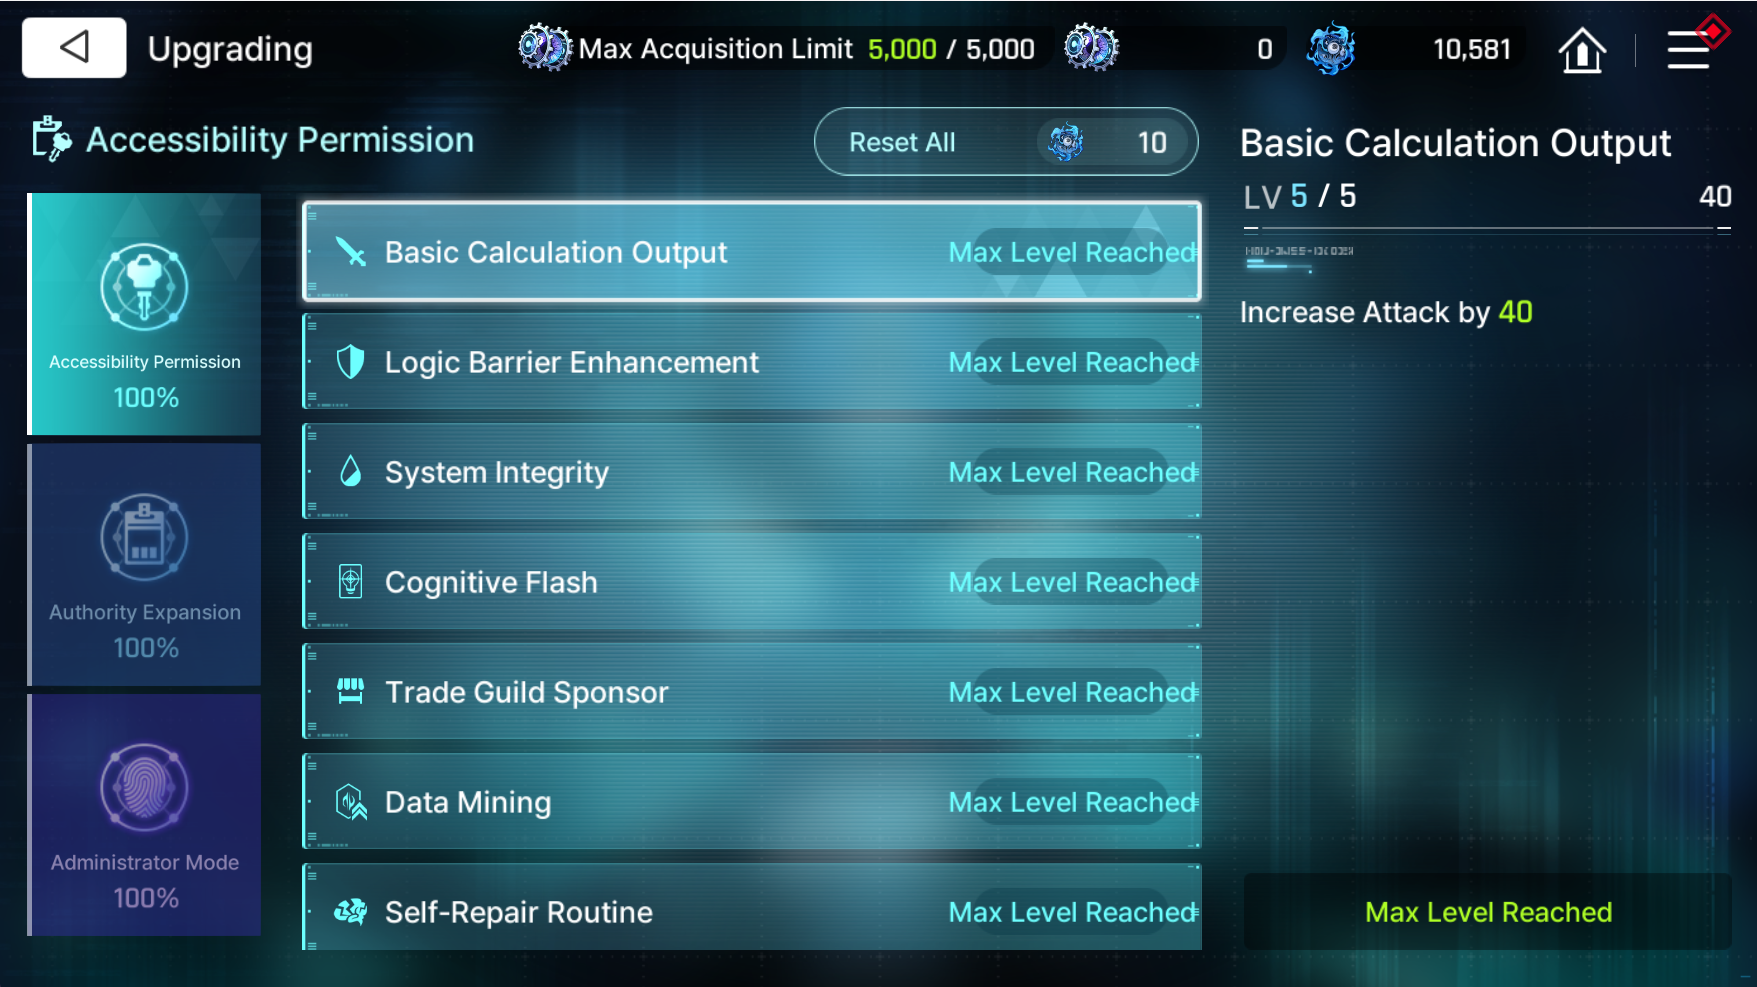The height and width of the screenshot is (987, 1757).
Task: Click the Accessibility Permission header icon
Action: 51,139
